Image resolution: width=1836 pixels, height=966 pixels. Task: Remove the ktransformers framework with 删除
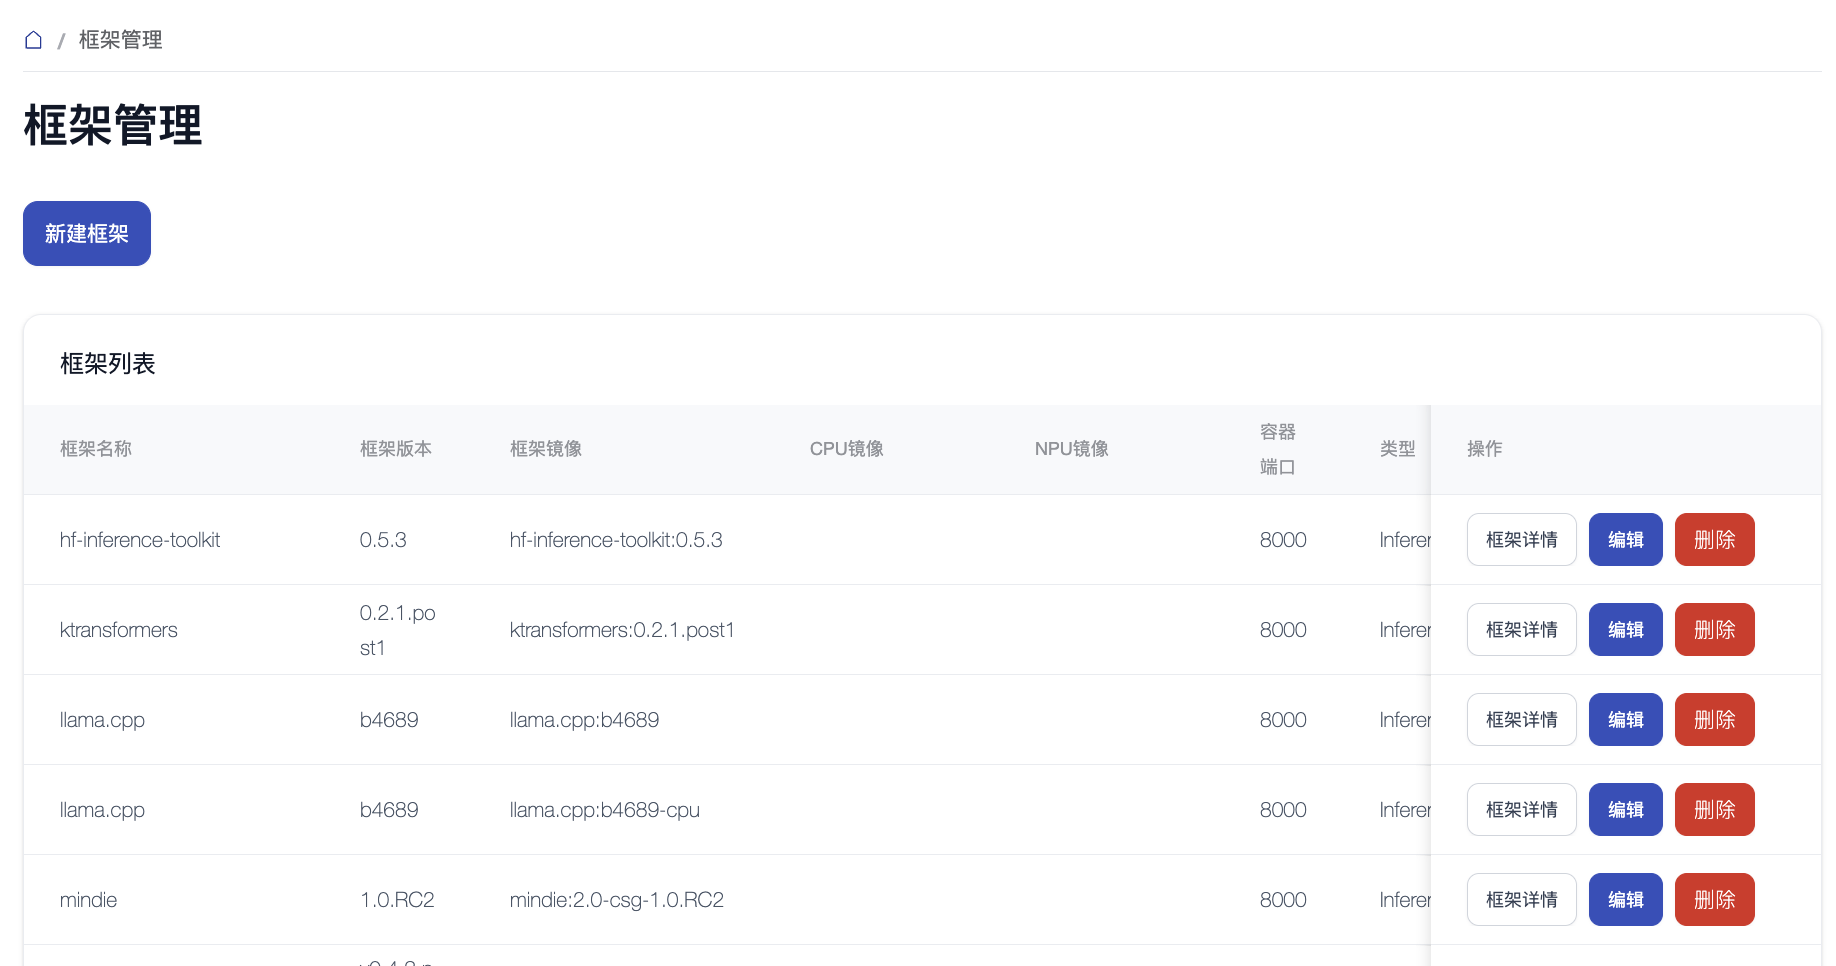tap(1714, 630)
